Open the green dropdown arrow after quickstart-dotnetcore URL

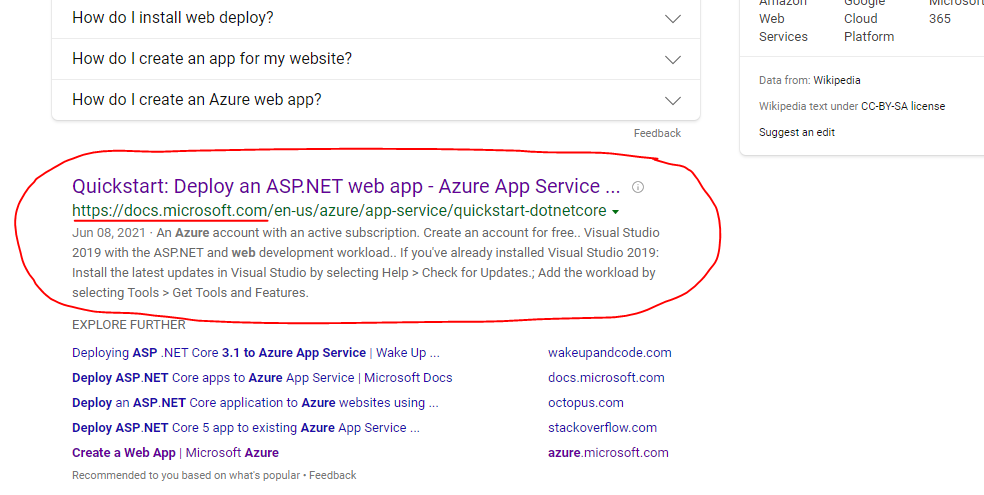click(x=615, y=211)
